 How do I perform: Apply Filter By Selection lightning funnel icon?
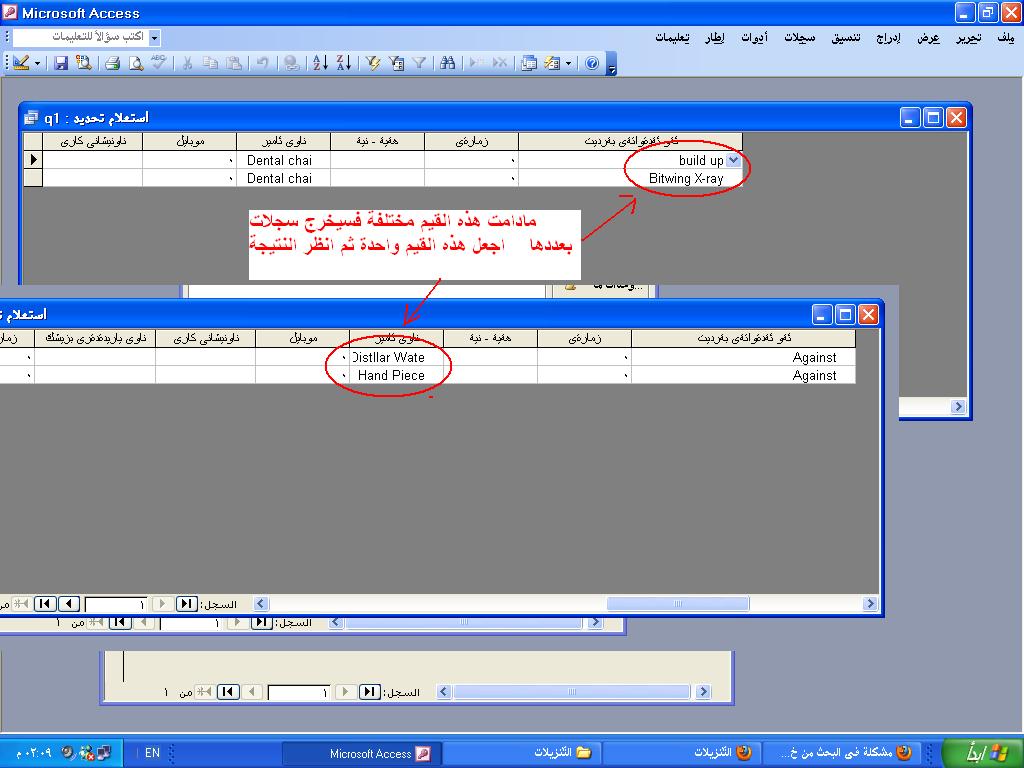pos(373,63)
